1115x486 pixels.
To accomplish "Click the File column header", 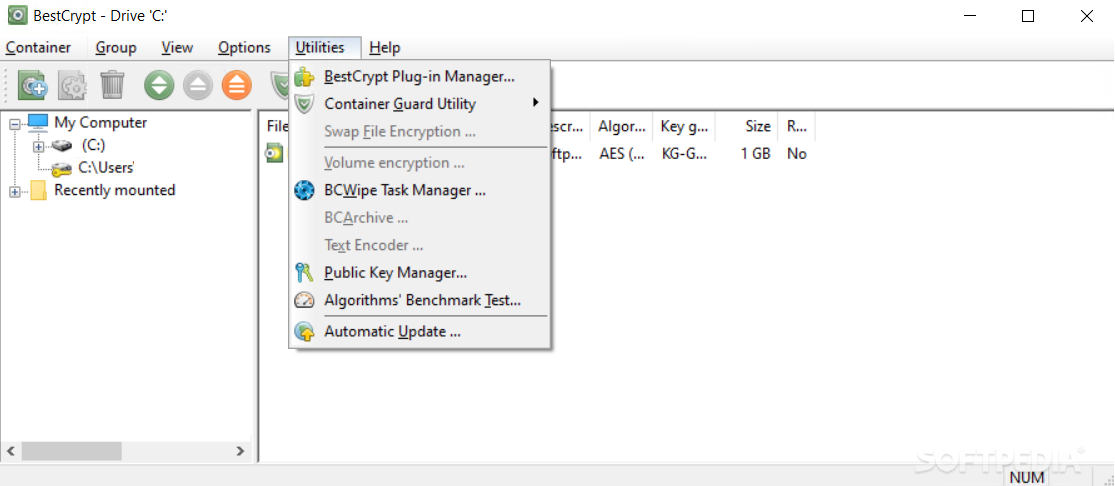I will 276,127.
